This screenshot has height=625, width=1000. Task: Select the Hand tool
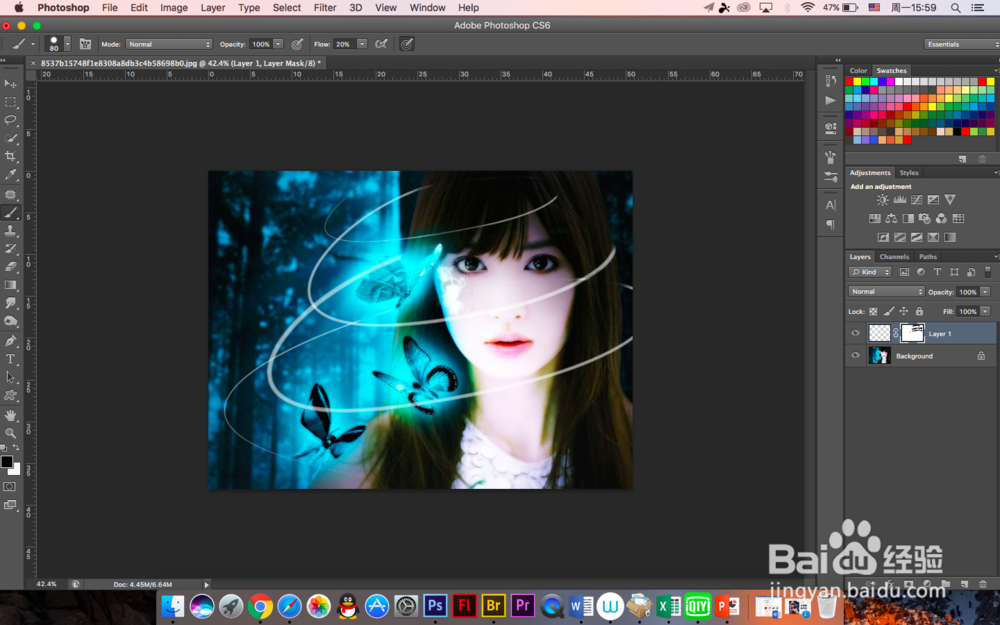click(10, 415)
